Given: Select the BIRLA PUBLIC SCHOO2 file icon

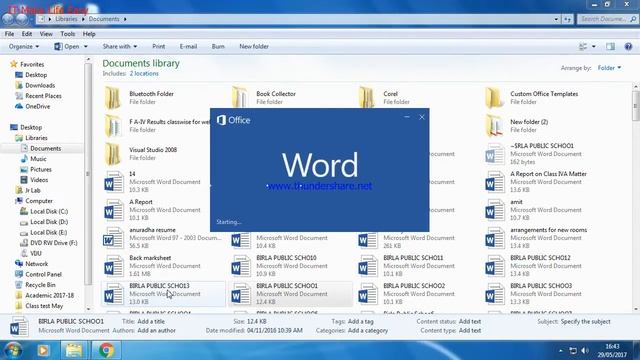Looking at the screenshot, I should point(367,294).
